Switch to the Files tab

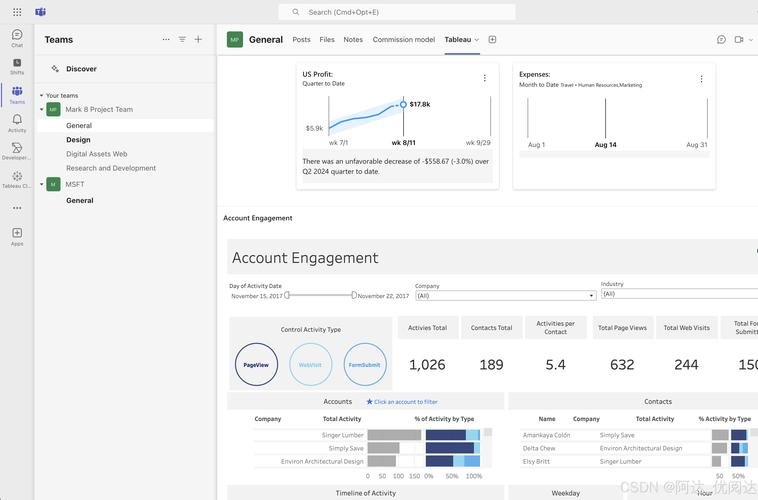coord(327,40)
